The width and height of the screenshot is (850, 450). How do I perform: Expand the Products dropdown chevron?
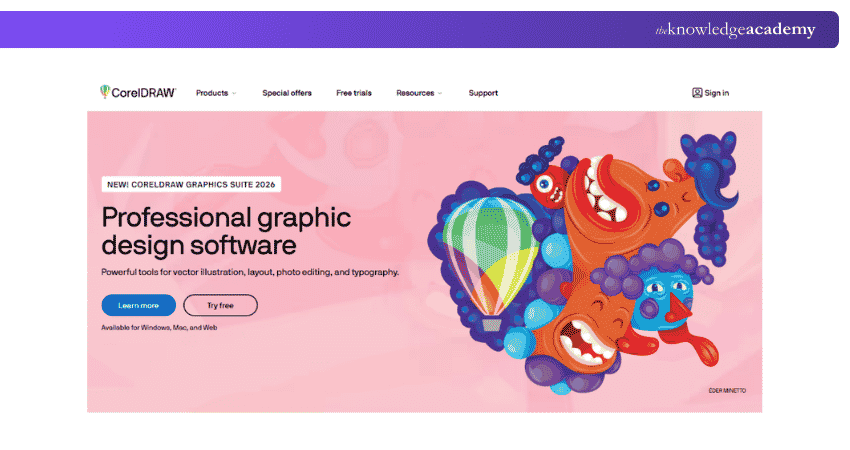tap(234, 93)
